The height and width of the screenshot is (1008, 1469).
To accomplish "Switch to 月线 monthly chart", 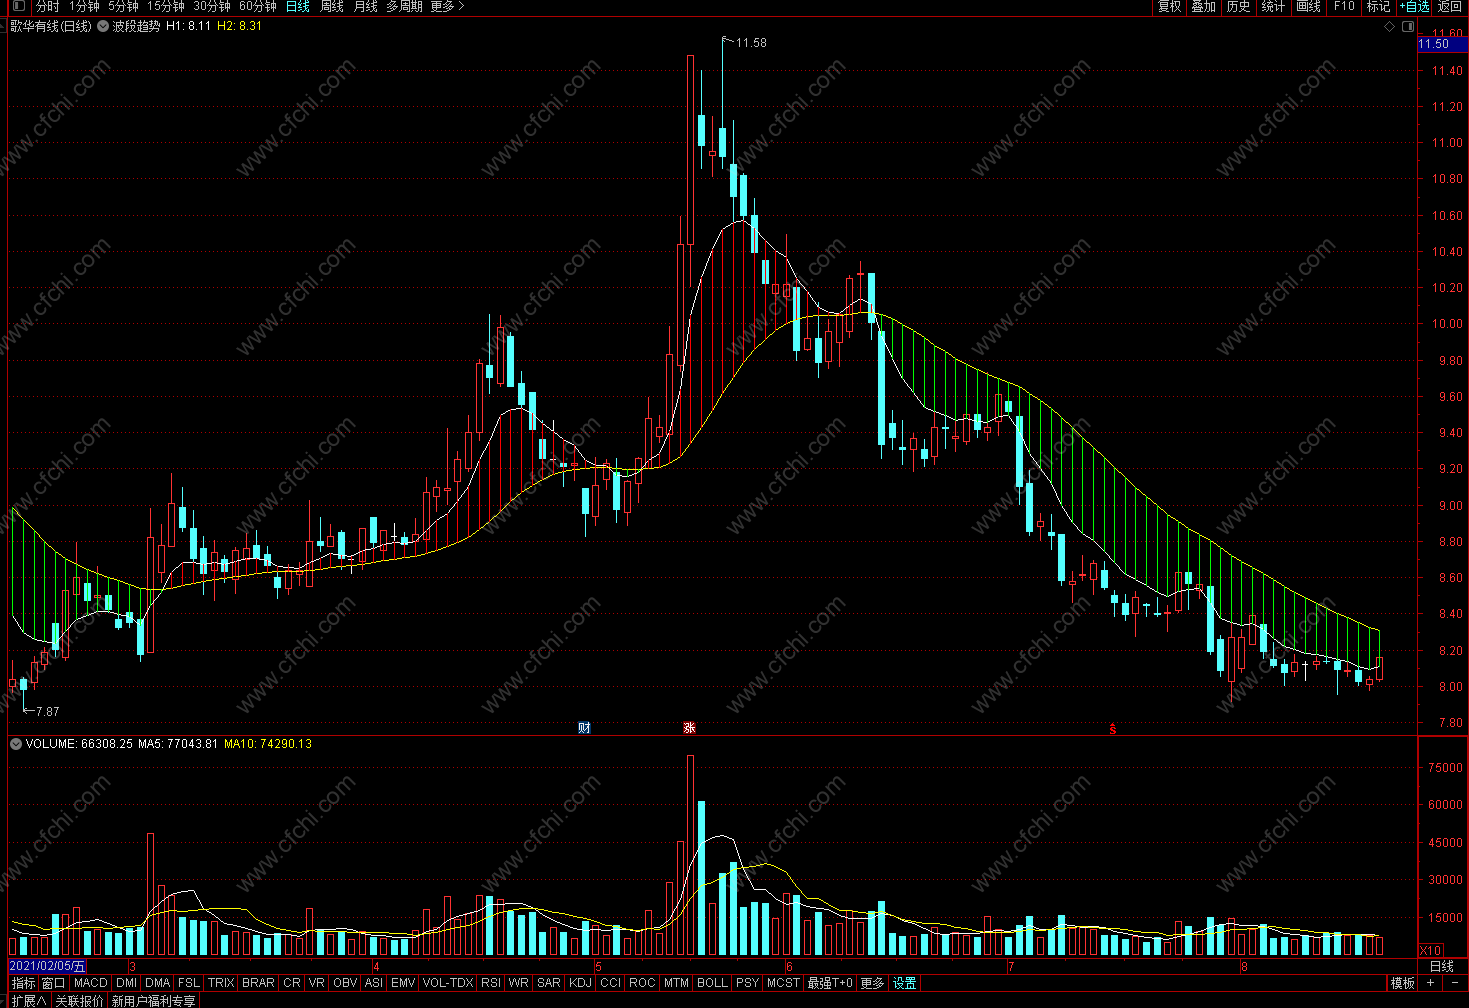I will pyautogui.click(x=366, y=6).
